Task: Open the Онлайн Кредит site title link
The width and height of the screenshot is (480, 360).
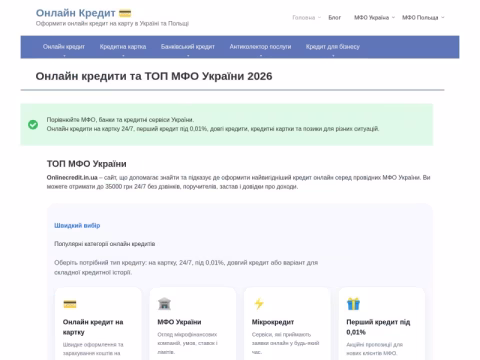Action: [x=76, y=13]
